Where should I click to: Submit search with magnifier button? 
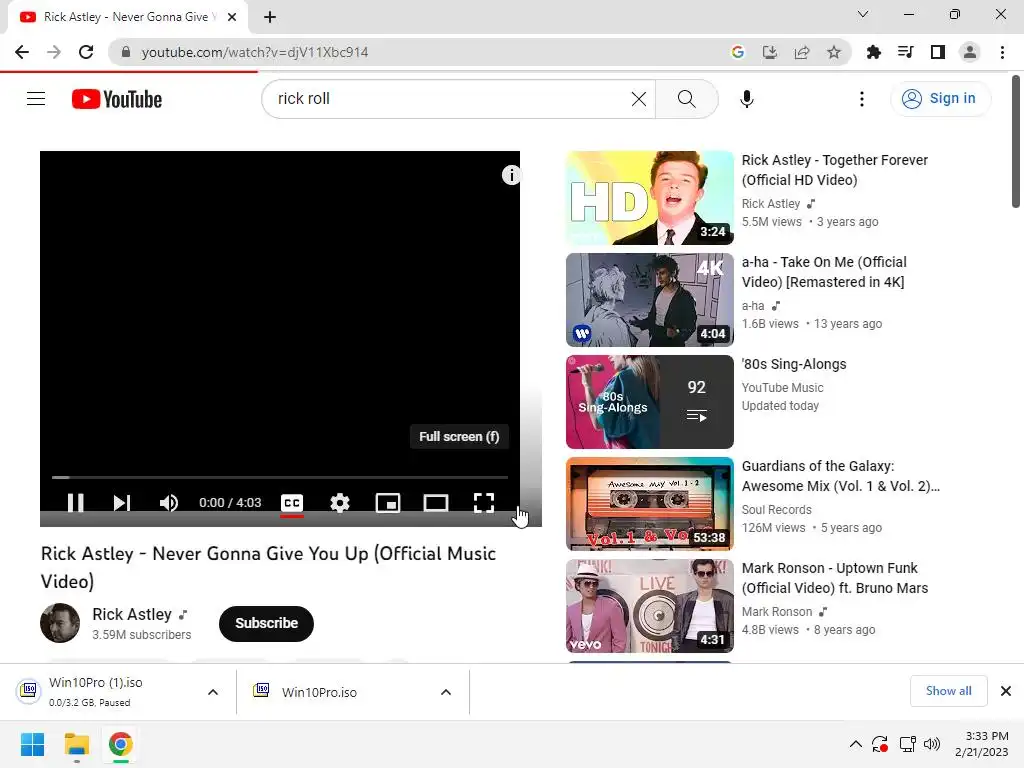coord(686,99)
